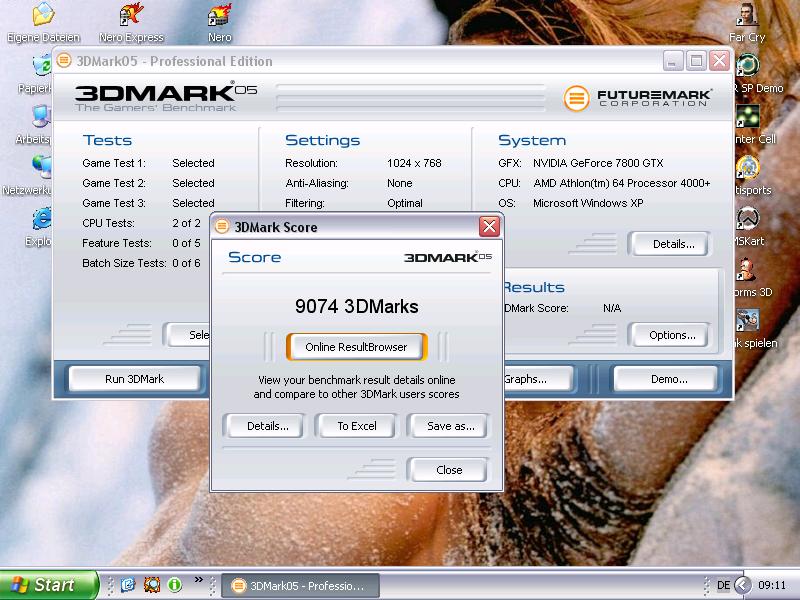Click CPU Tests 2 of 2 value
This screenshot has width=800, height=600.
pyautogui.click(x=186, y=223)
